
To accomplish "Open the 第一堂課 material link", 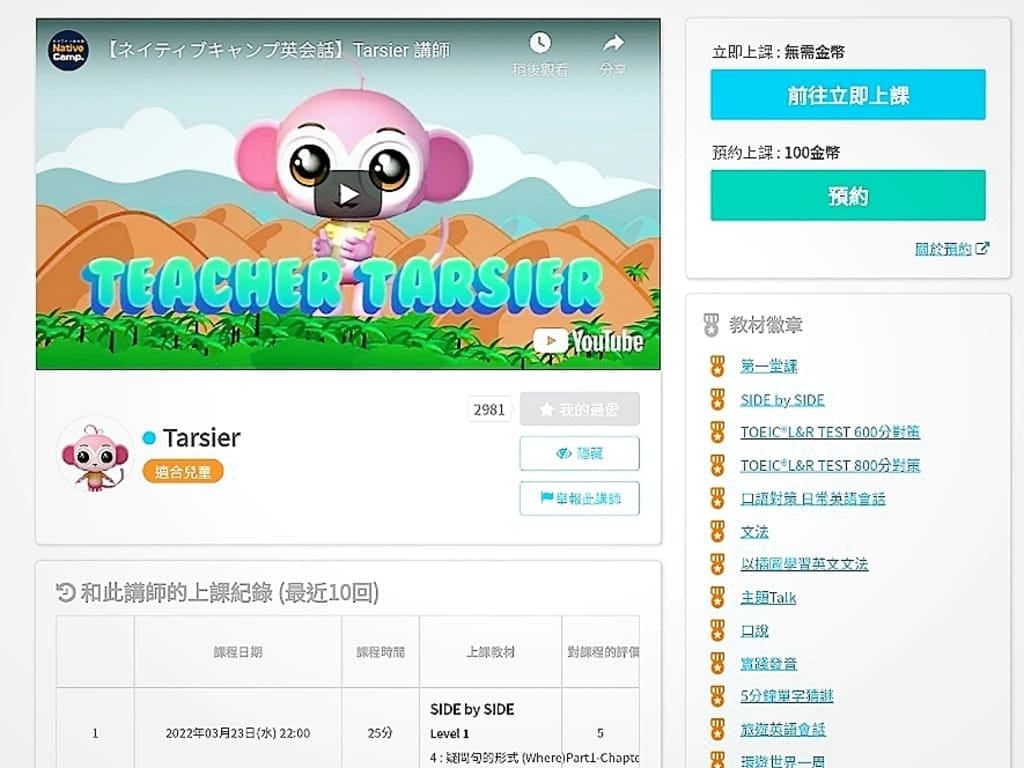I will coord(769,366).
